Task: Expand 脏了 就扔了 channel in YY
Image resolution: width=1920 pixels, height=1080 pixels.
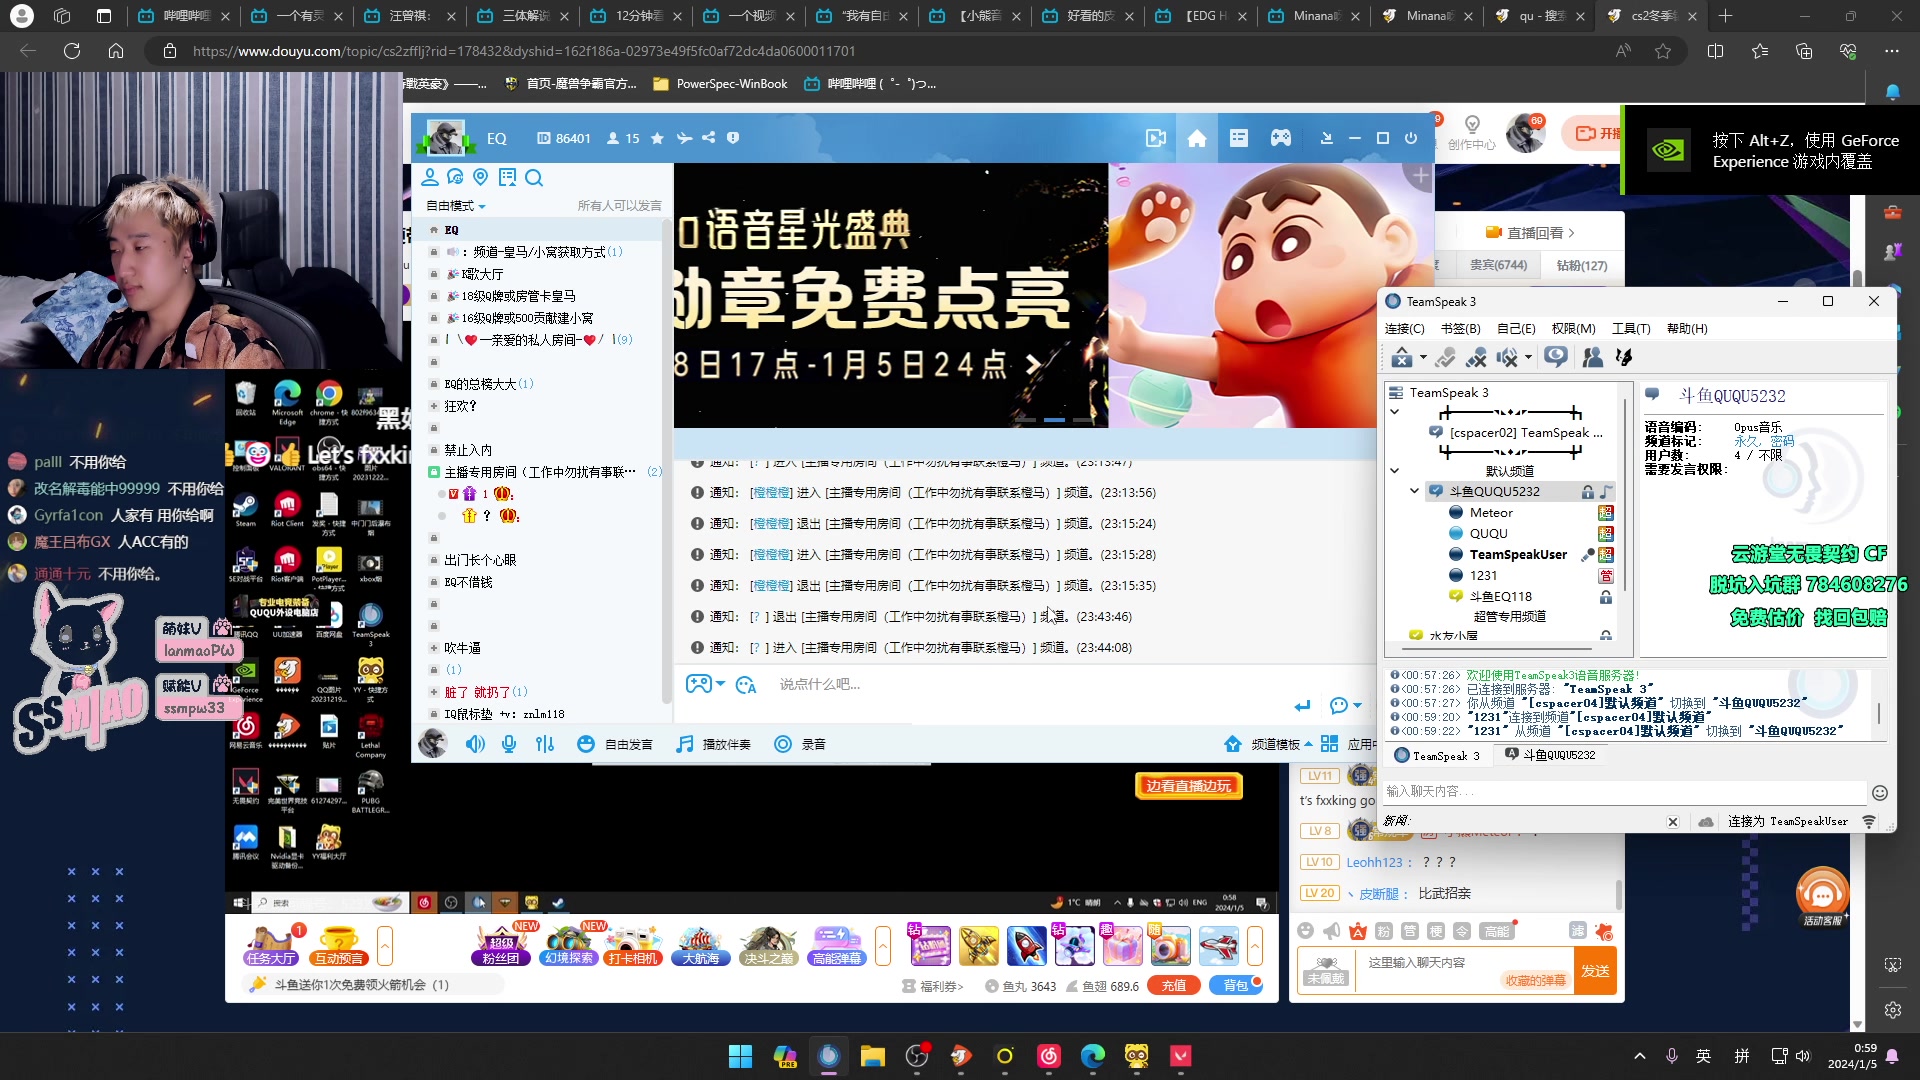Action: [434, 692]
